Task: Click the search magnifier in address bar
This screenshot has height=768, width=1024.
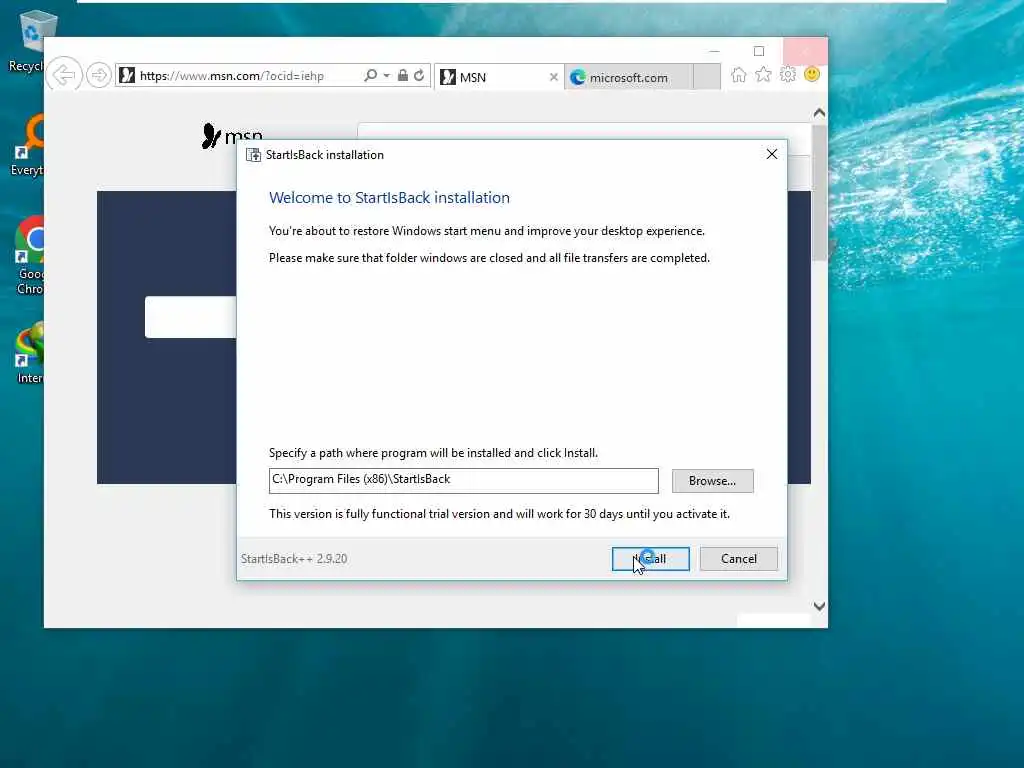Action: tap(370, 75)
